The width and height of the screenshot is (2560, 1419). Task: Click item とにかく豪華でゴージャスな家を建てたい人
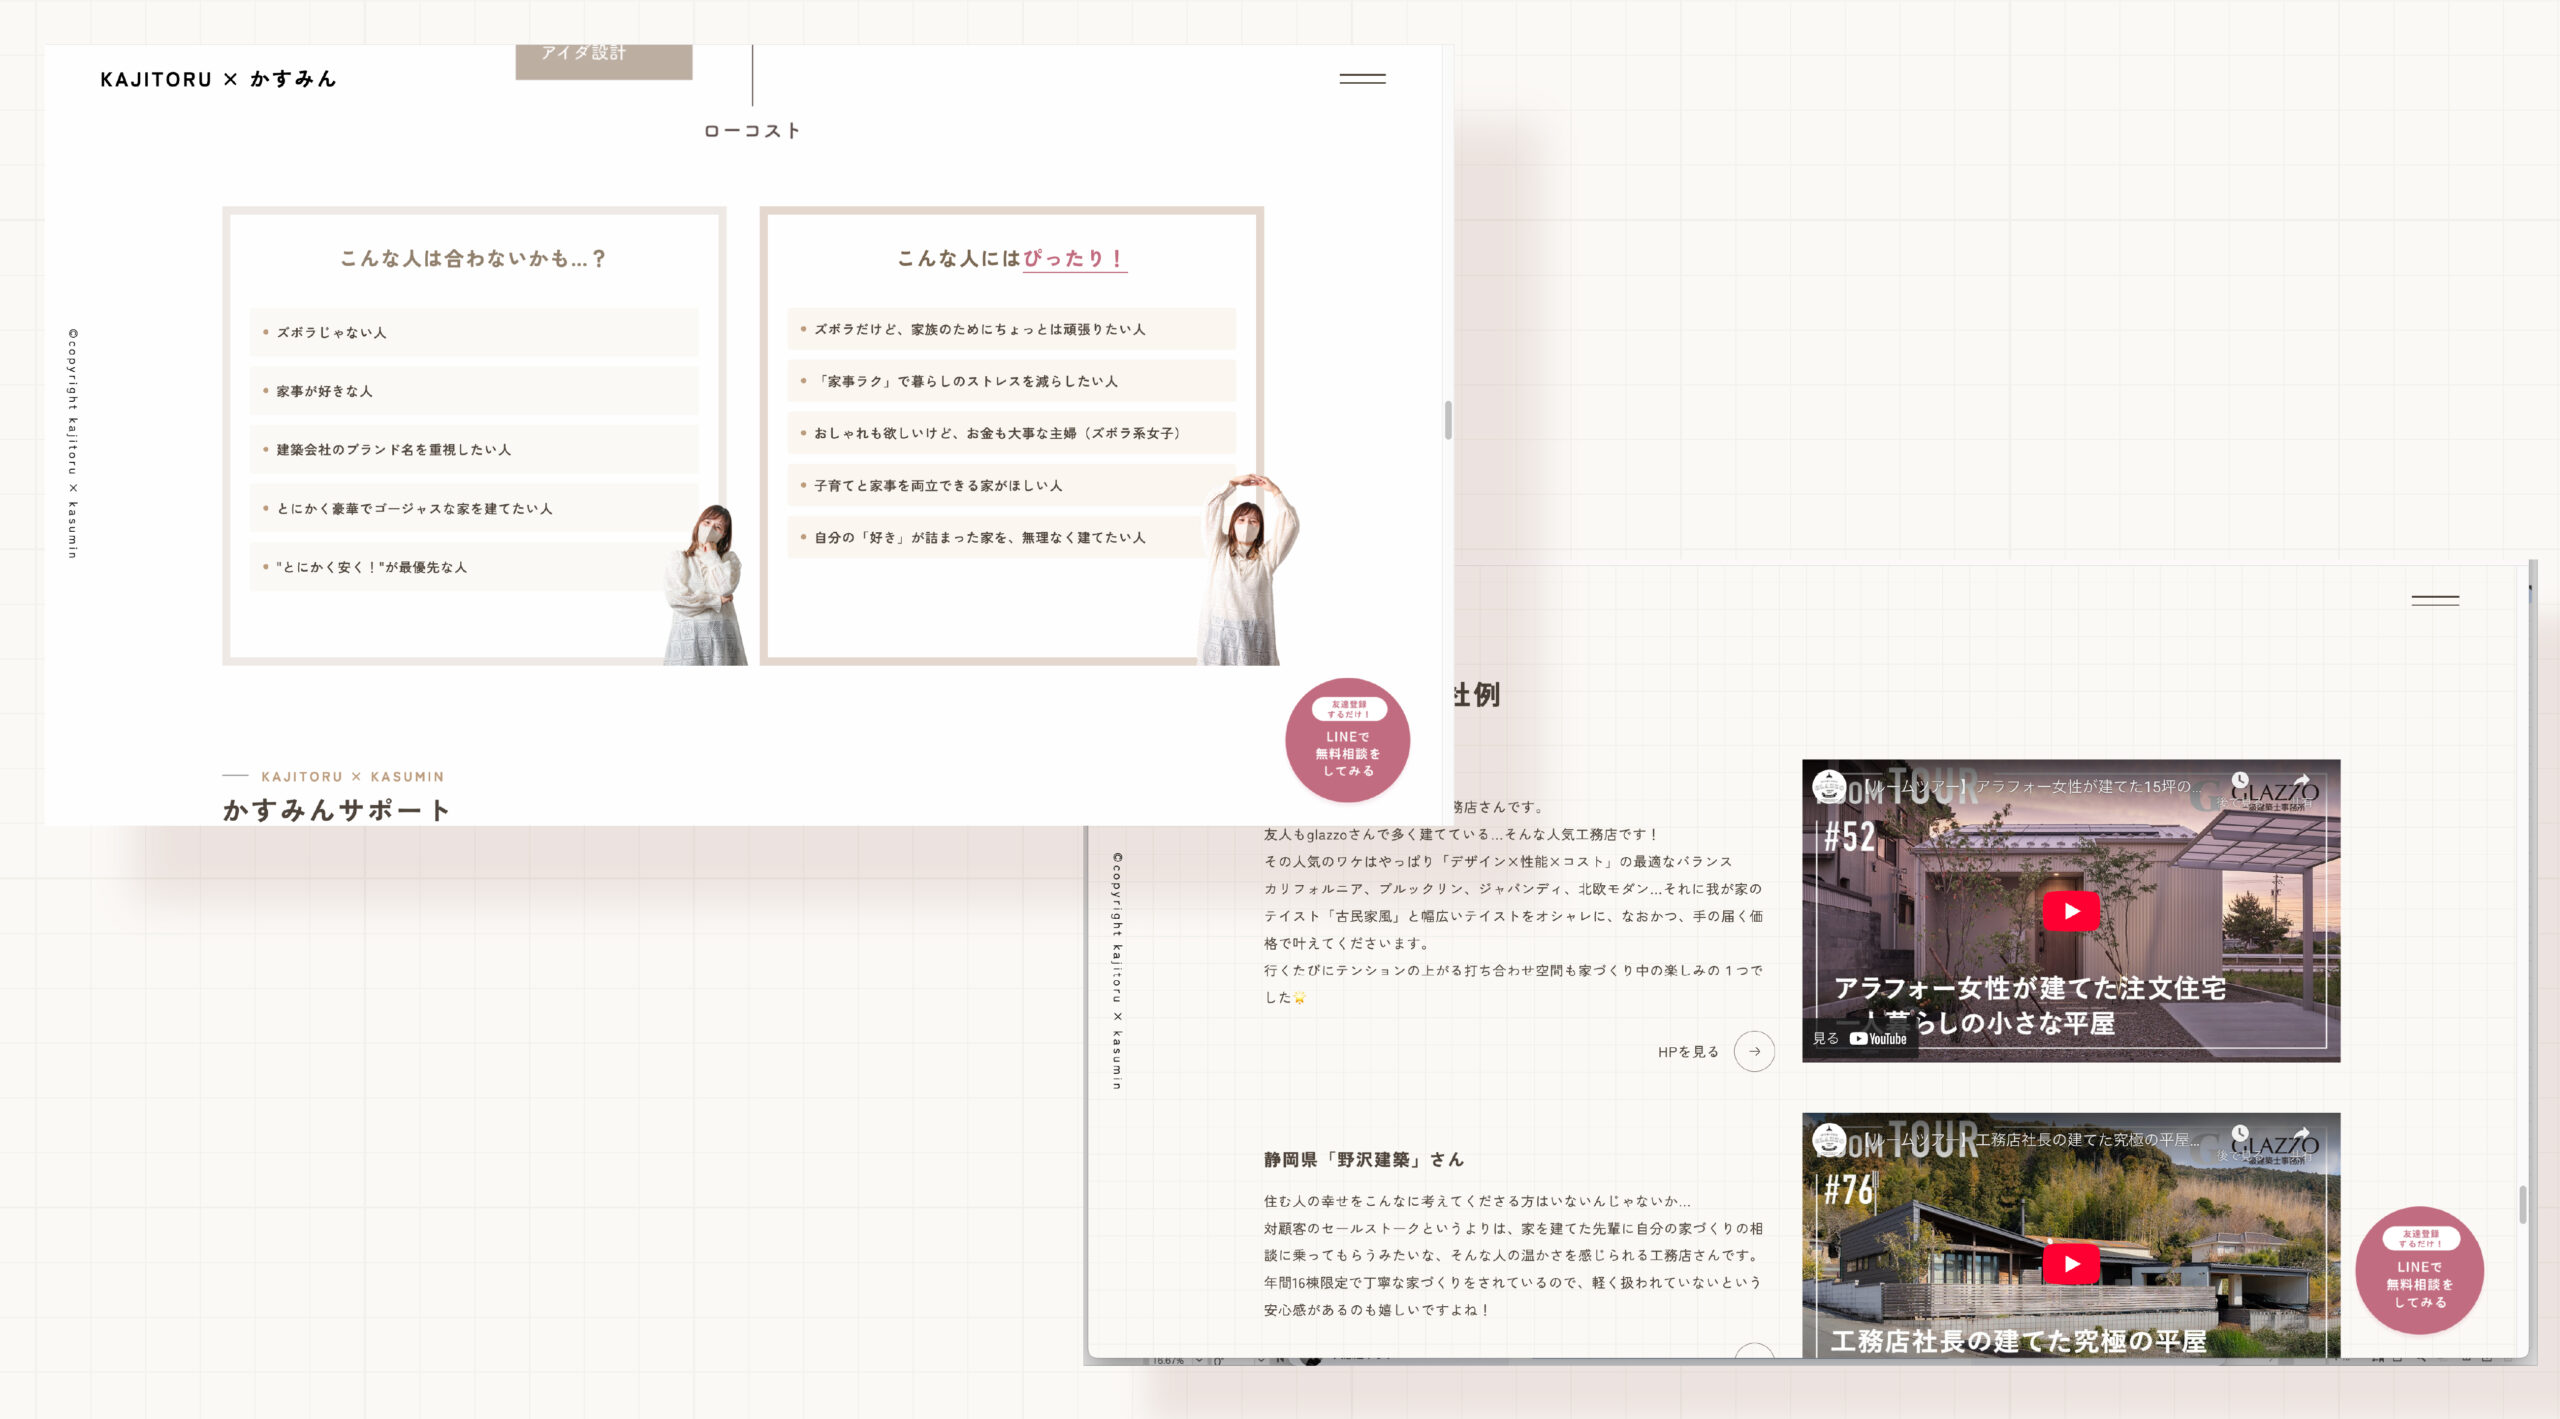coord(474,508)
